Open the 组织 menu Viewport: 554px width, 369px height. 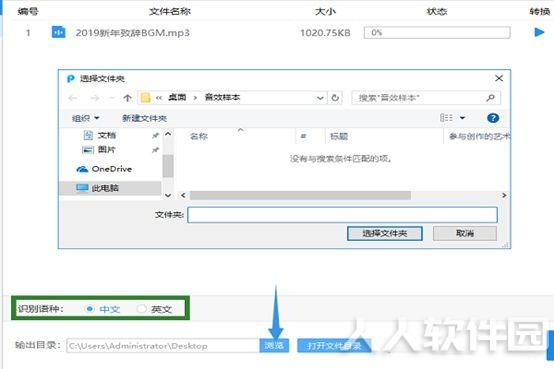pyautogui.click(x=86, y=118)
